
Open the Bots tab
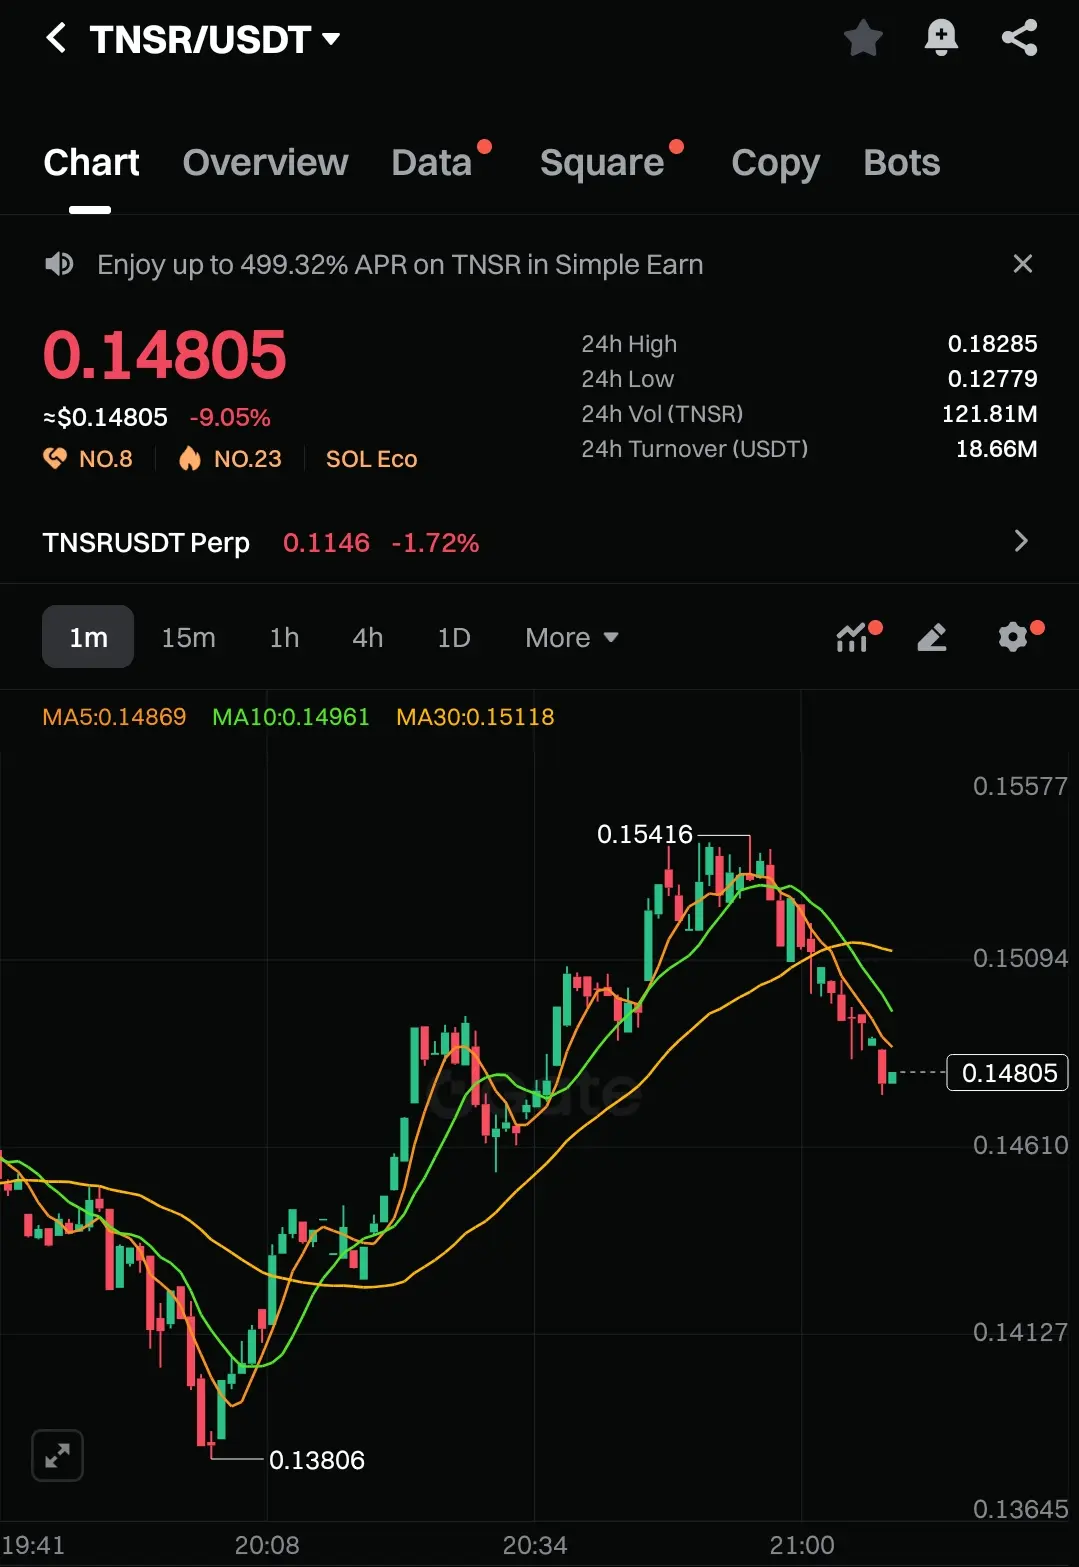pyautogui.click(x=902, y=163)
